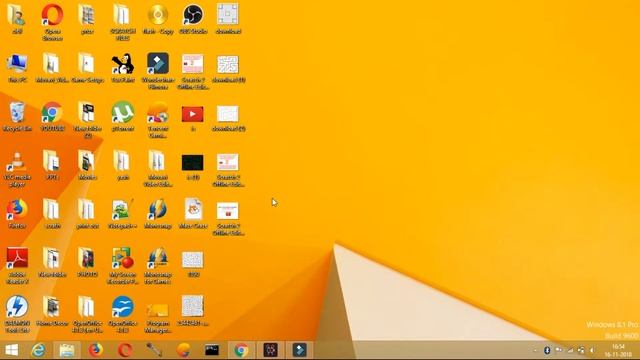Launch My Screen Recorder shortcut
This screenshot has width=640, height=360.
[122, 258]
